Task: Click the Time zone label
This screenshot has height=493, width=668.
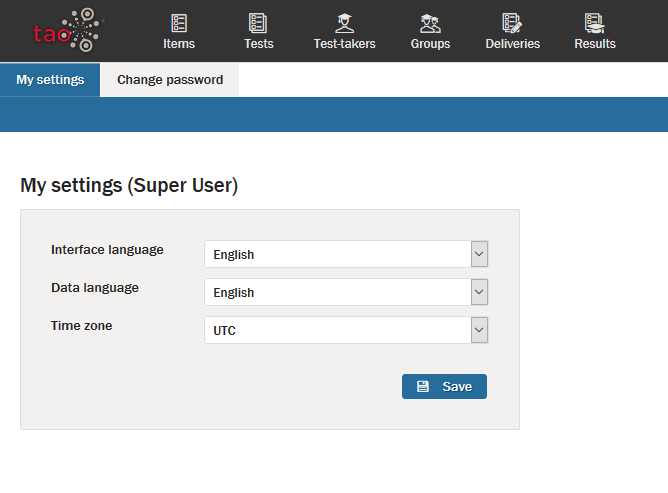Action: [81, 325]
